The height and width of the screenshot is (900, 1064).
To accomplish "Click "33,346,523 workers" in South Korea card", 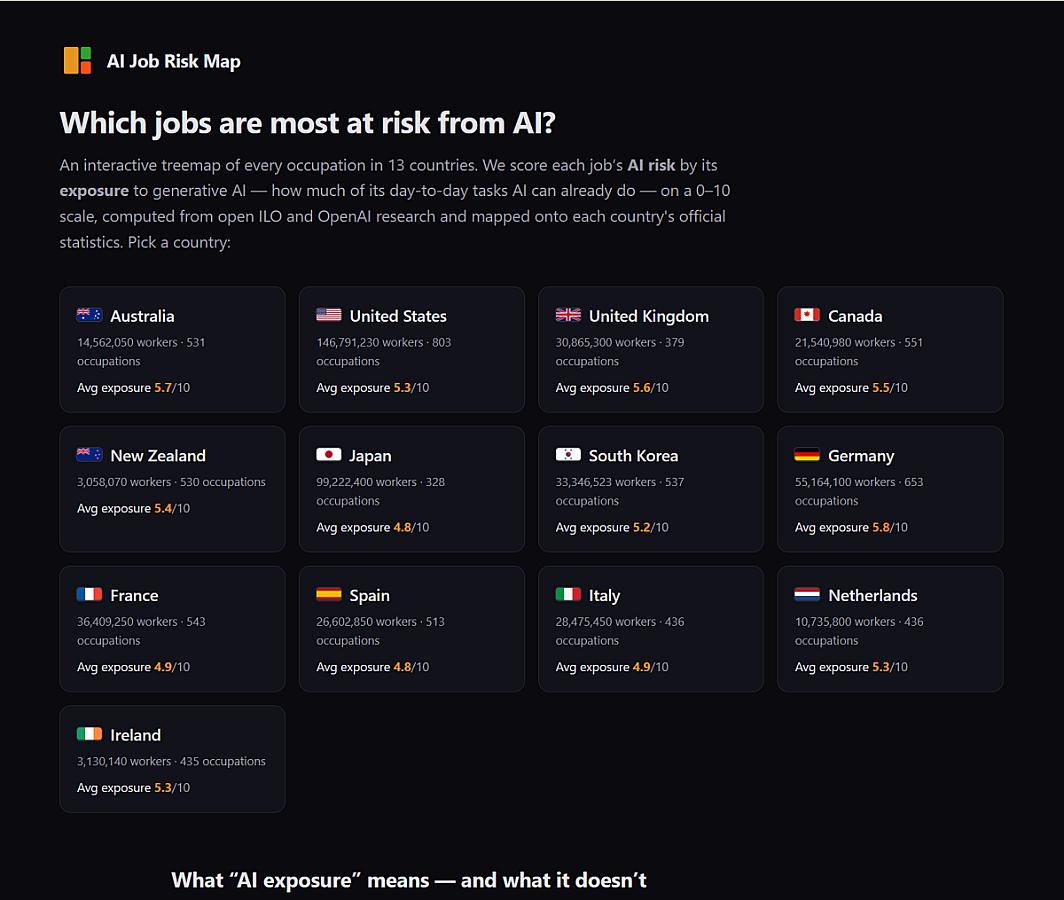I will coord(606,483).
